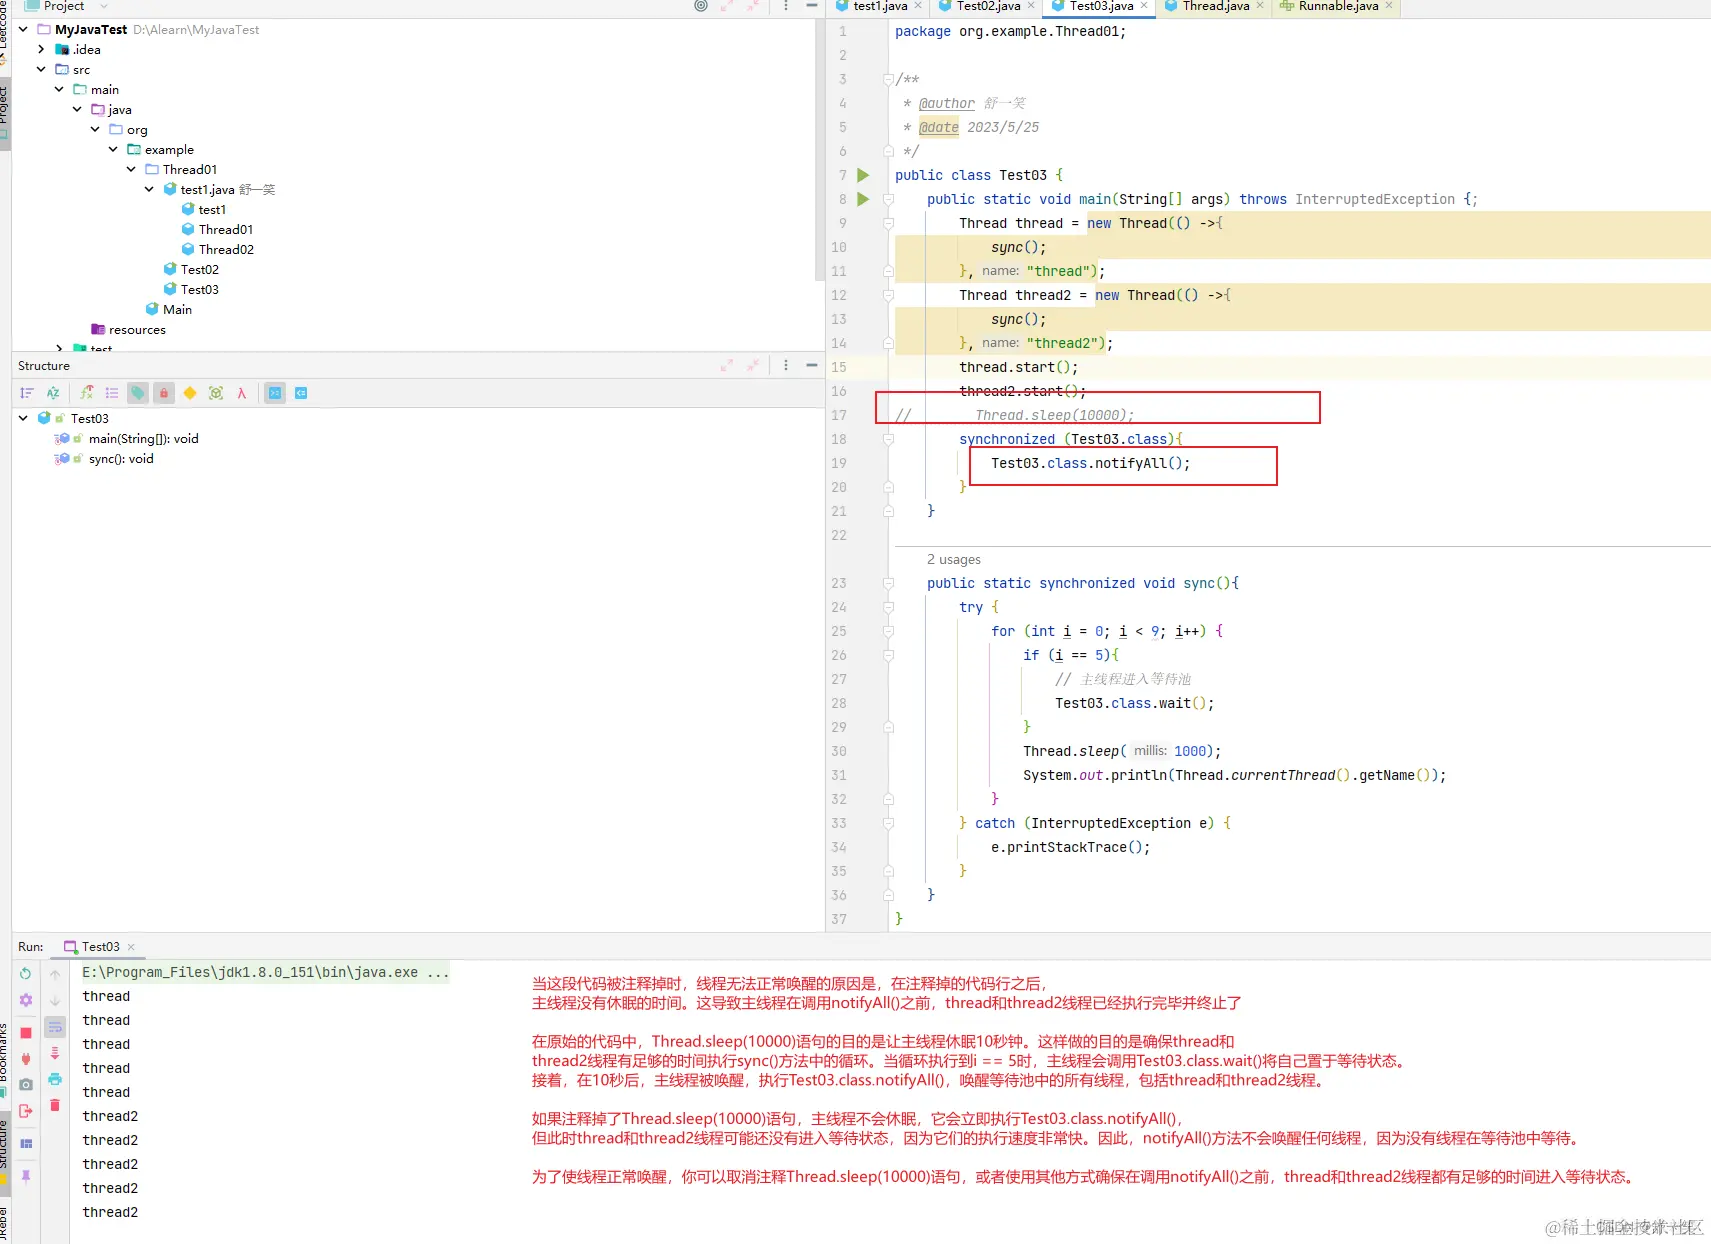The width and height of the screenshot is (1711, 1244).
Task: Pin the Run tab
Action: [x=26, y=1176]
